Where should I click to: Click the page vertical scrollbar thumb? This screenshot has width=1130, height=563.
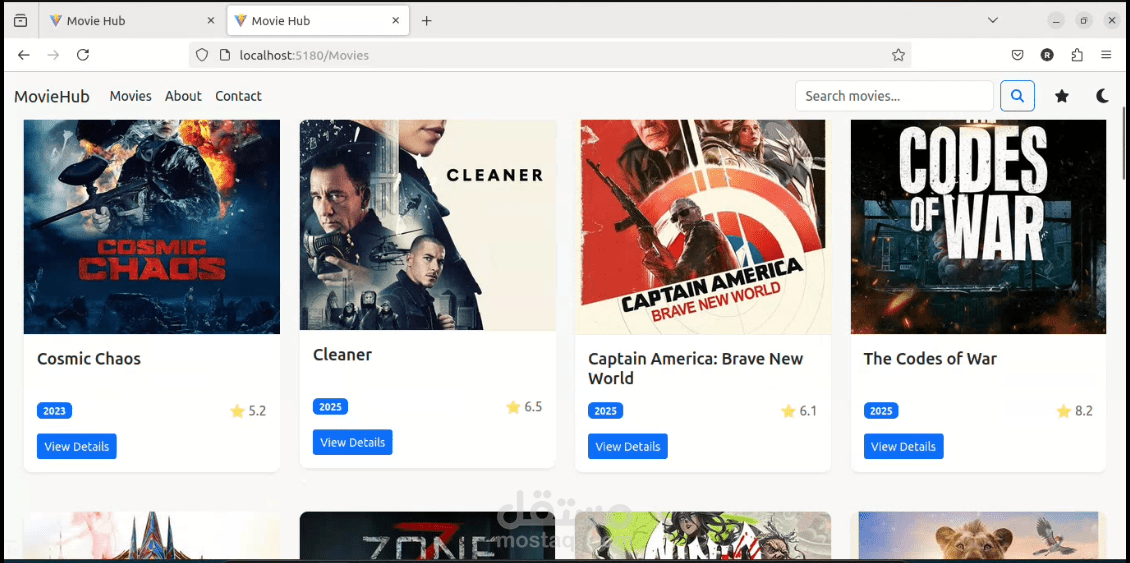tap(1124, 143)
